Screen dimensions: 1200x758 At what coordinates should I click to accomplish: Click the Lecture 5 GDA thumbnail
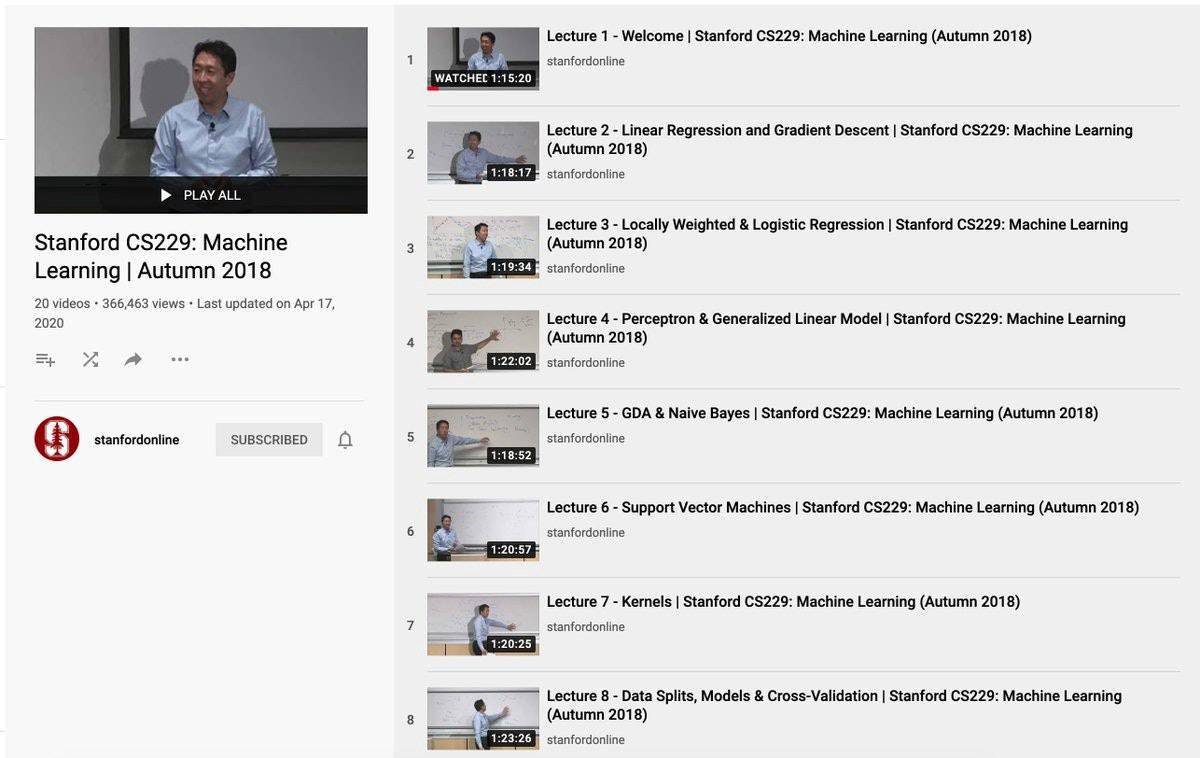tap(483, 436)
